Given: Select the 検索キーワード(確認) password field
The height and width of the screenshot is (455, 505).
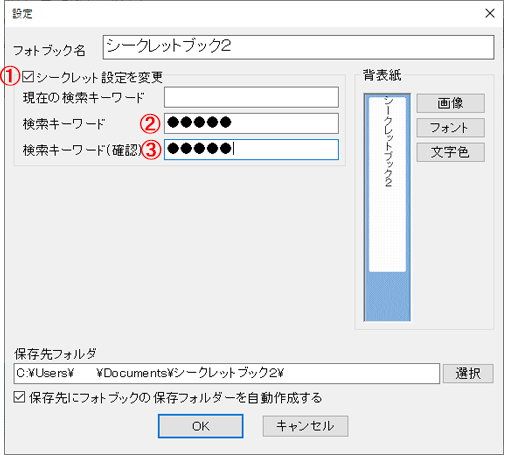Looking at the screenshot, I should pyautogui.click(x=251, y=149).
